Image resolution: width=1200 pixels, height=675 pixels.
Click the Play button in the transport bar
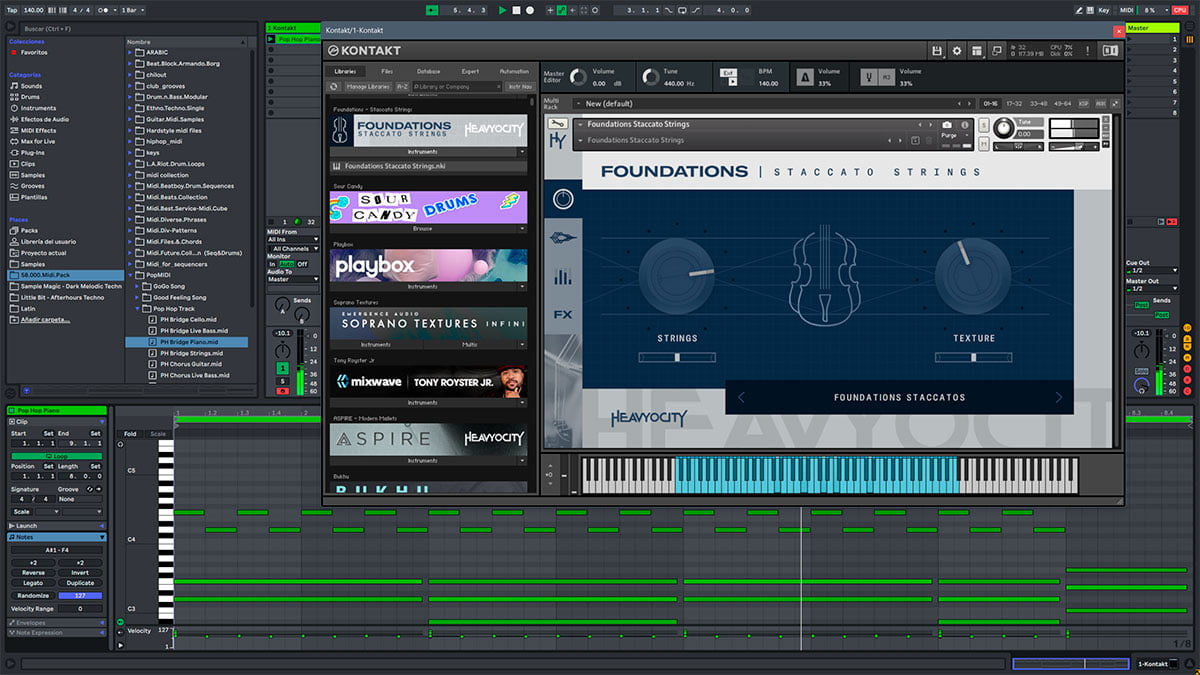tap(502, 10)
